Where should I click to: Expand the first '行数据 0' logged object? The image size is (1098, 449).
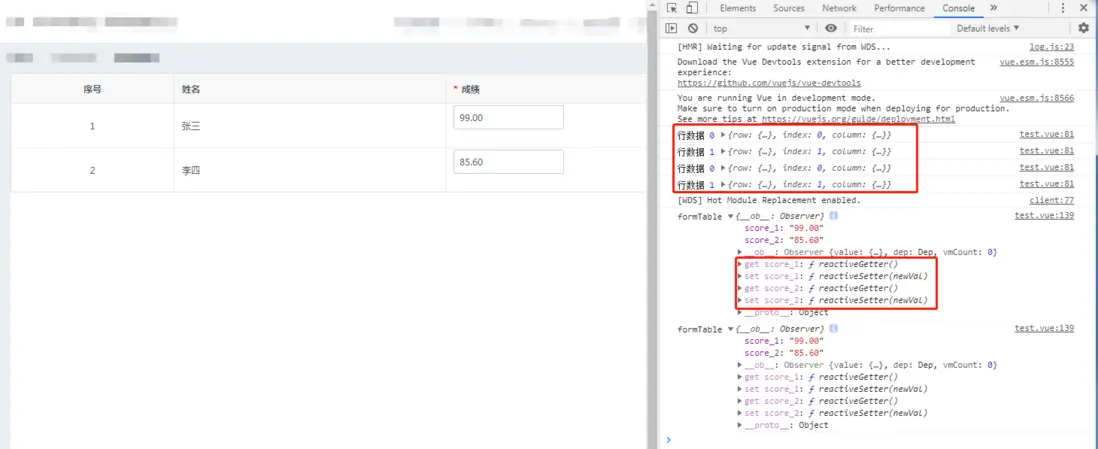pyautogui.click(x=723, y=134)
